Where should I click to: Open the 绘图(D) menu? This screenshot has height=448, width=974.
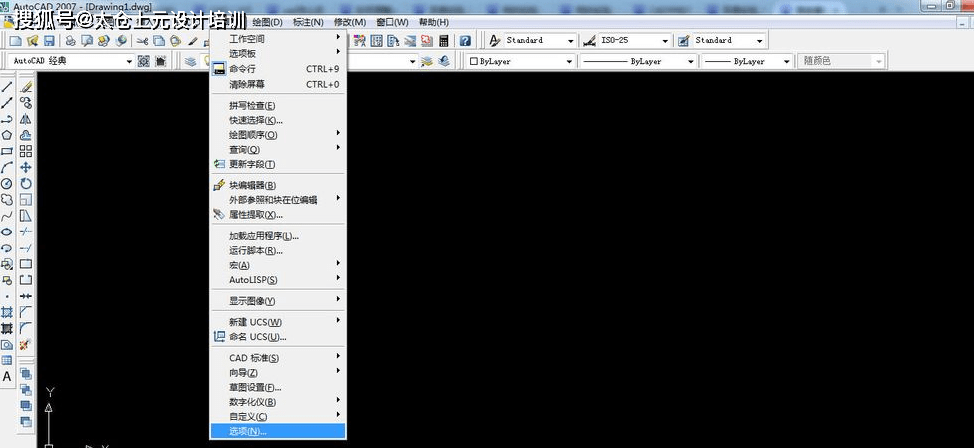tap(268, 22)
